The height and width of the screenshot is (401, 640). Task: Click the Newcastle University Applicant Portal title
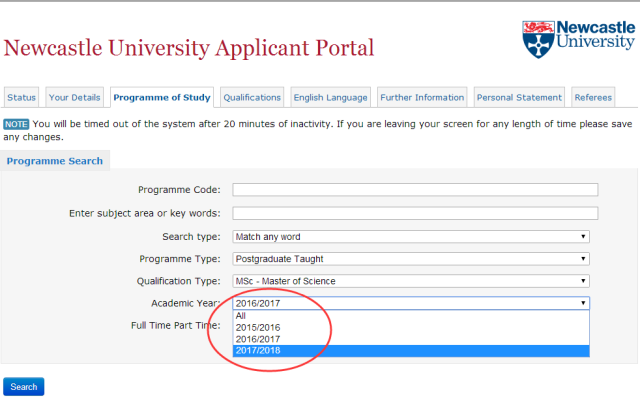pos(189,49)
